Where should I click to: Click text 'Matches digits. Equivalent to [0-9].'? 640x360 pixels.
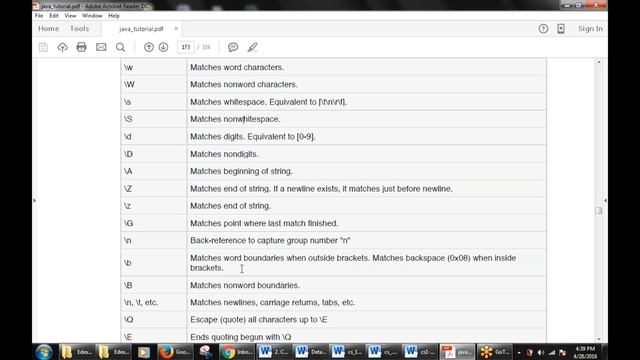[253, 137]
